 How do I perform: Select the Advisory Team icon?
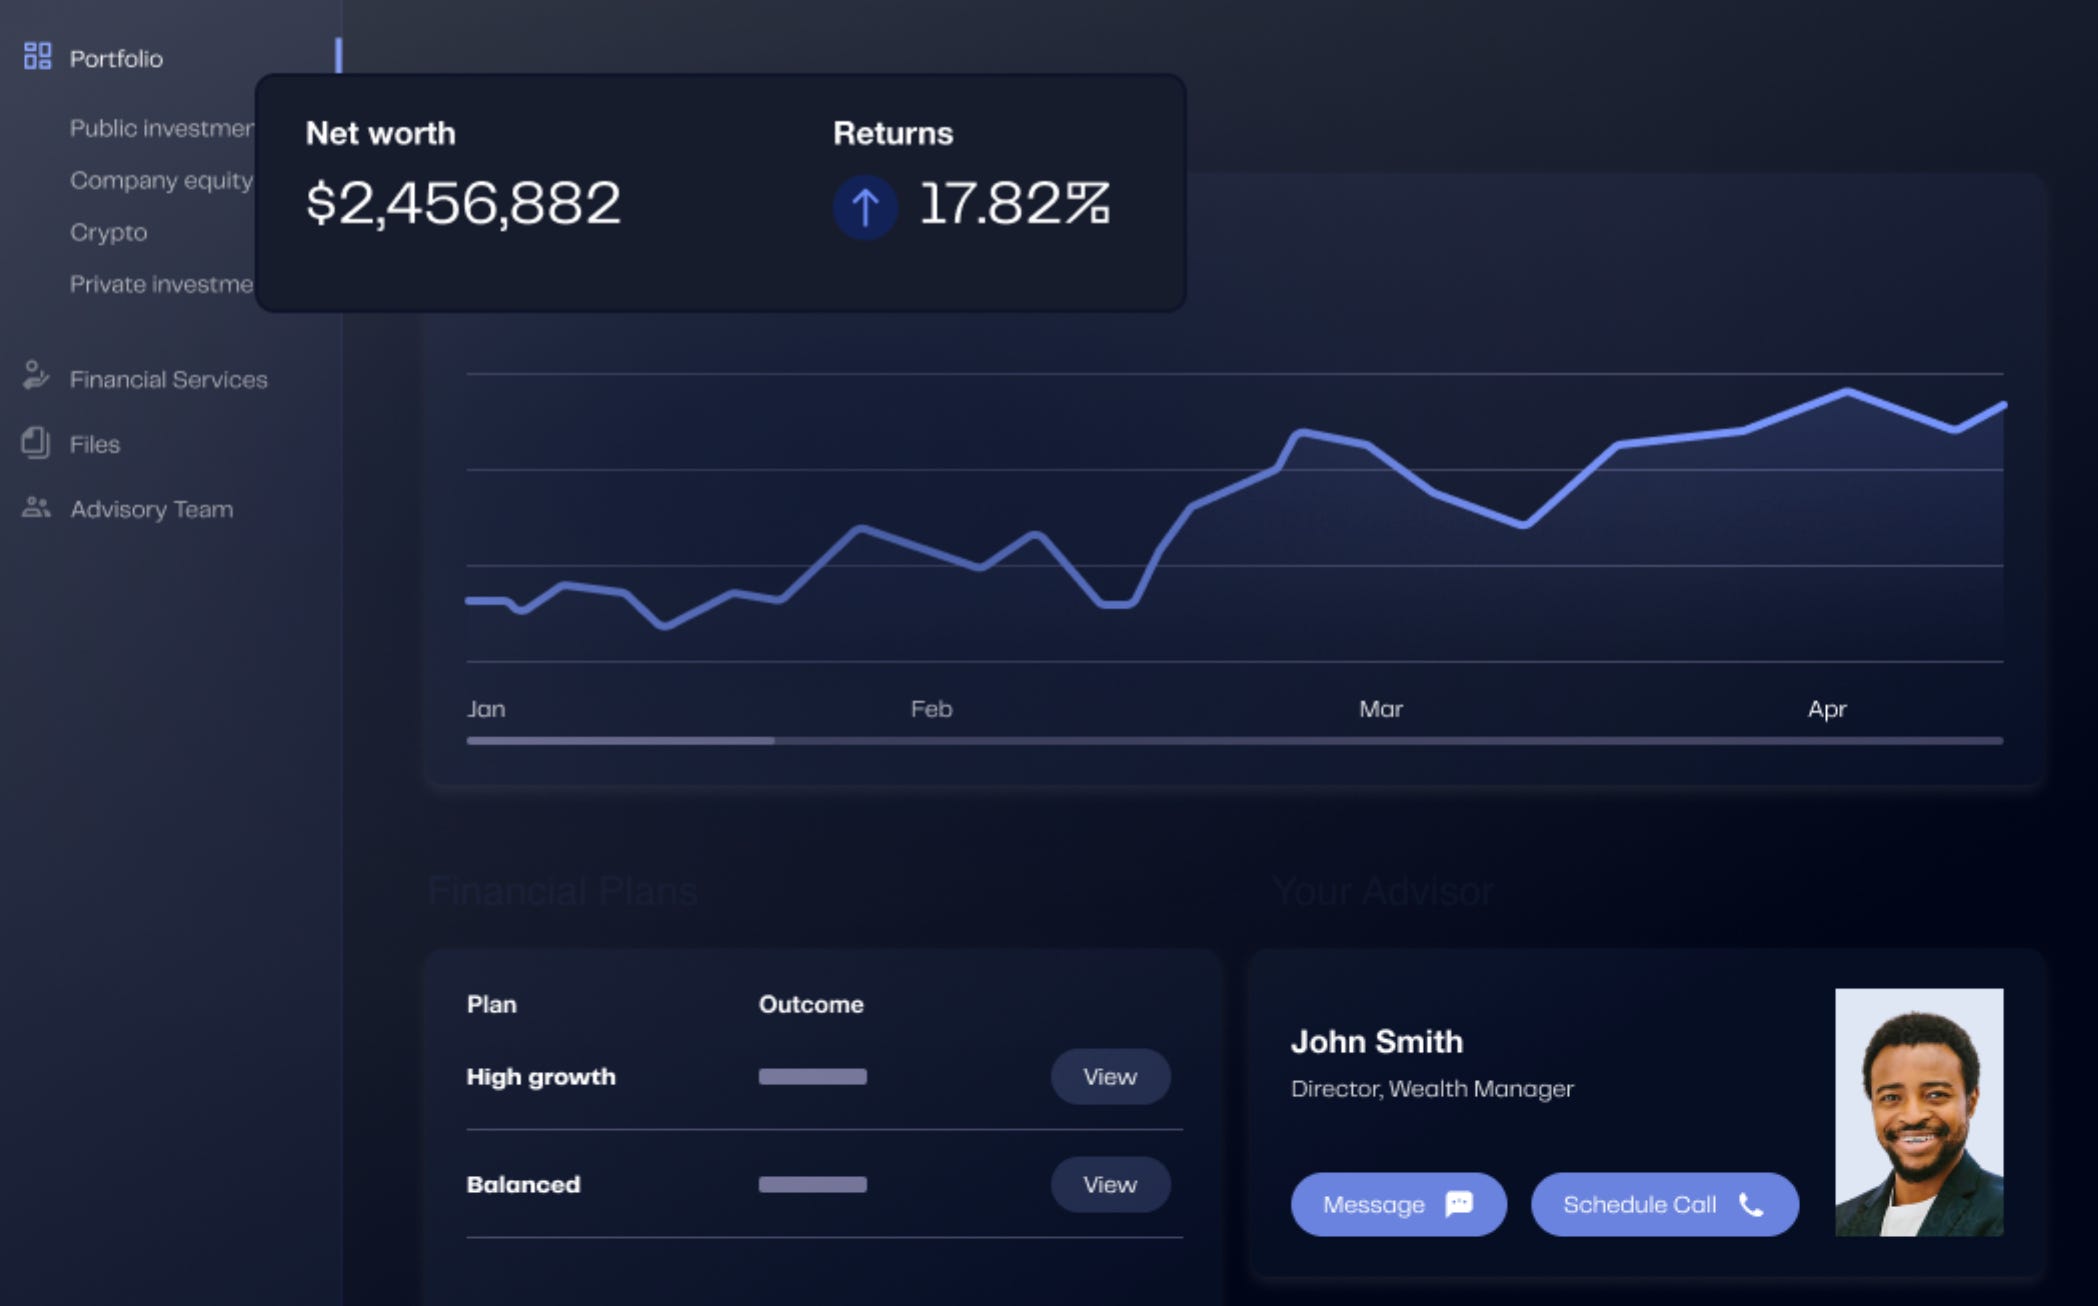coord(34,508)
